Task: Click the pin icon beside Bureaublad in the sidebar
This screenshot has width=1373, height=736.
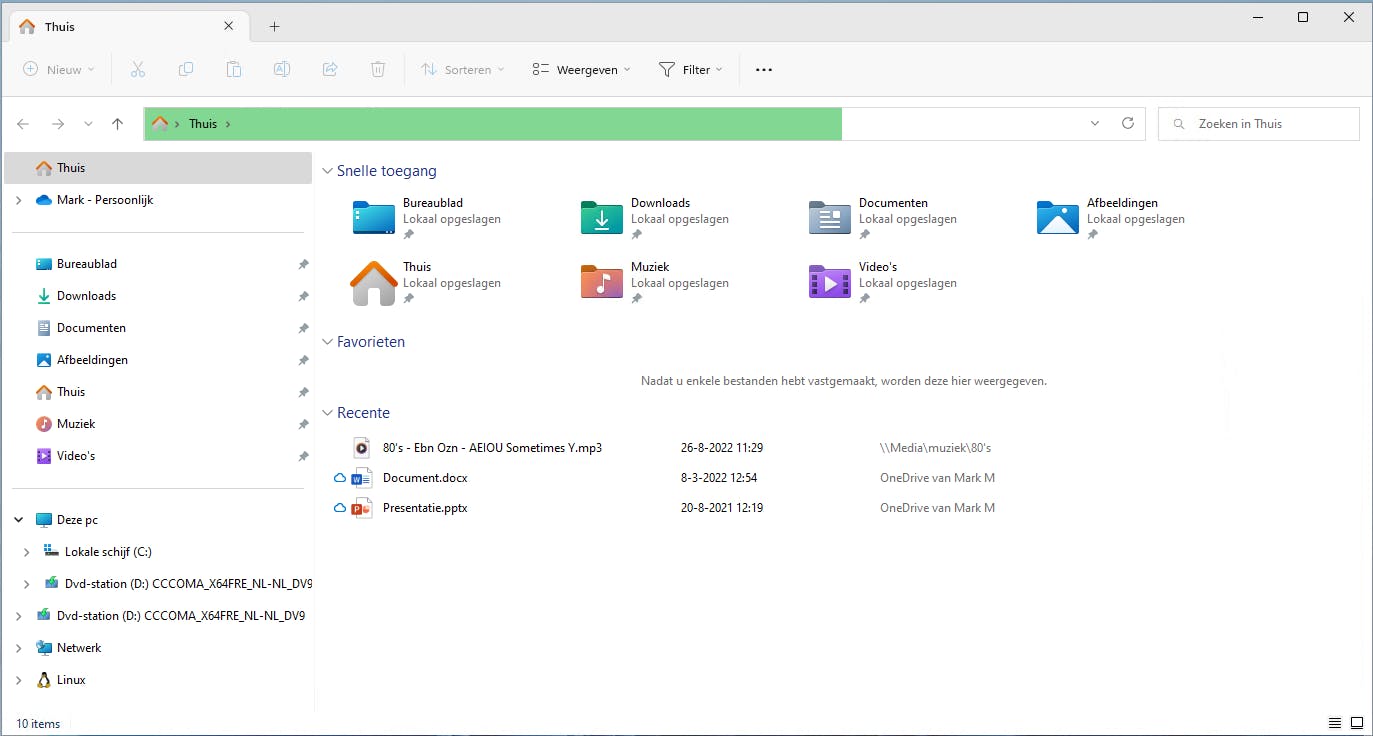Action: [x=303, y=264]
